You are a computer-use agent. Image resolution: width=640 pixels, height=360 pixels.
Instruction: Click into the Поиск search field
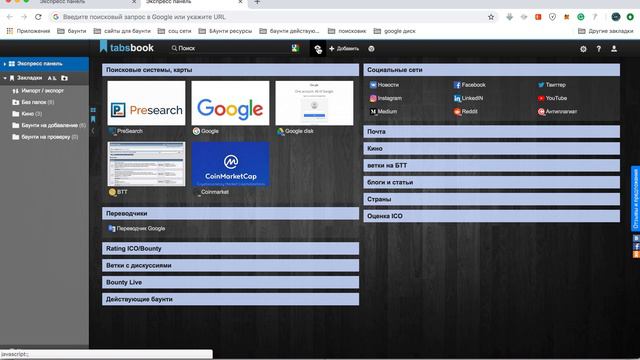[231, 48]
